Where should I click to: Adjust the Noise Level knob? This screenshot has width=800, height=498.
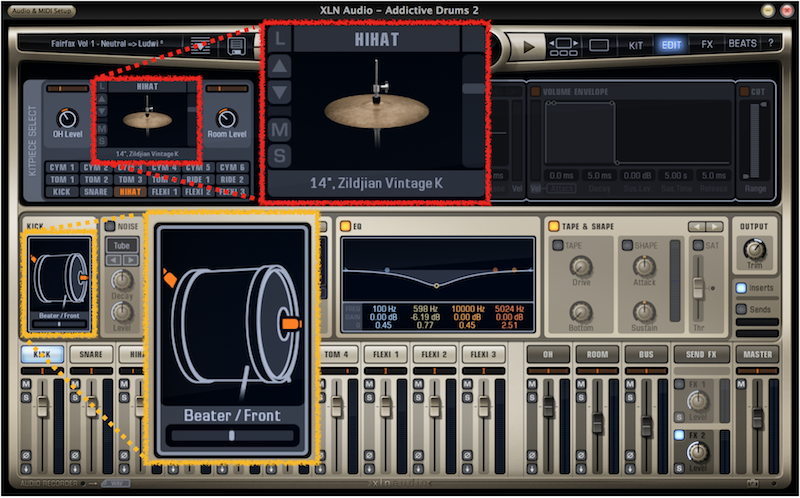click(122, 312)
